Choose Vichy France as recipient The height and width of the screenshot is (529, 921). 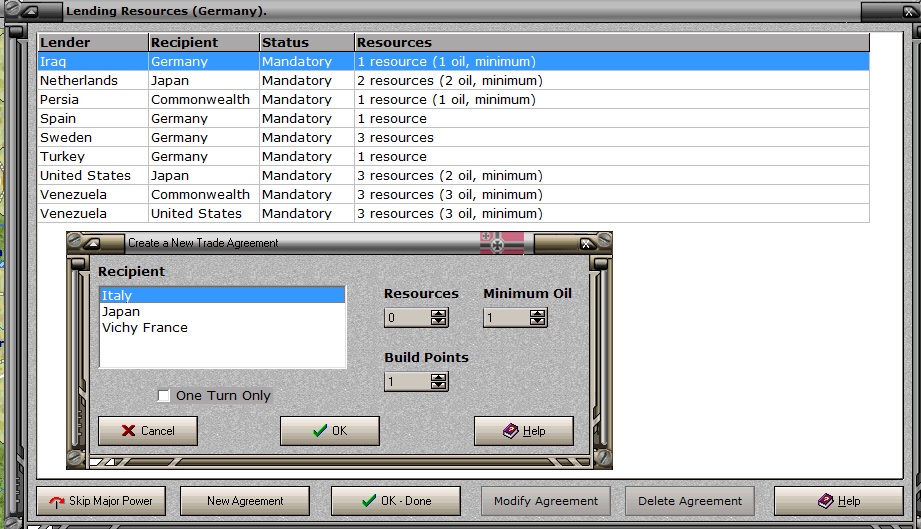[223, 328]
